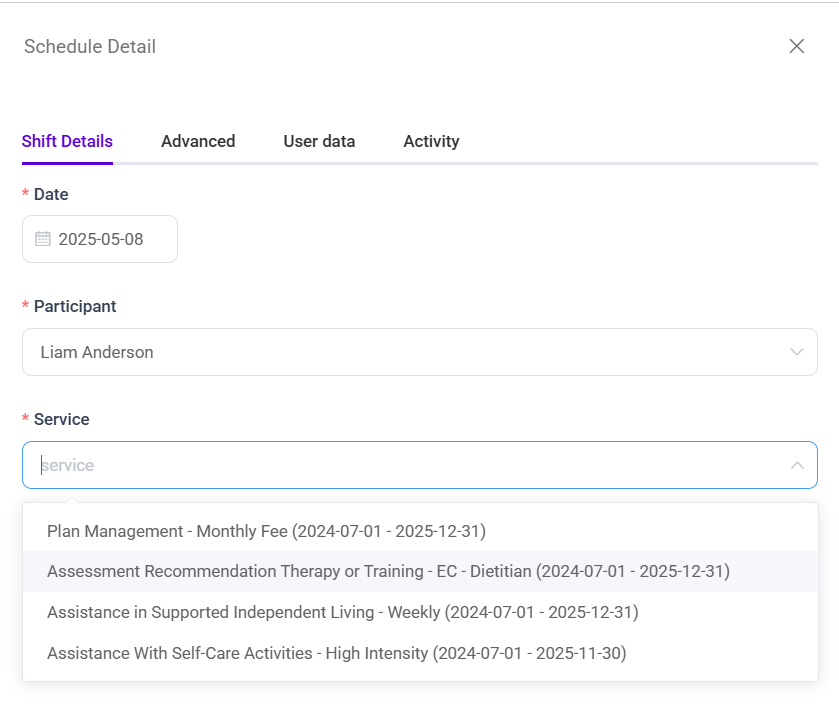The width and height of the screenshot is (839, 705).
Task: Close the Schedule Detail dialog
Action: (x=797, y=46)
